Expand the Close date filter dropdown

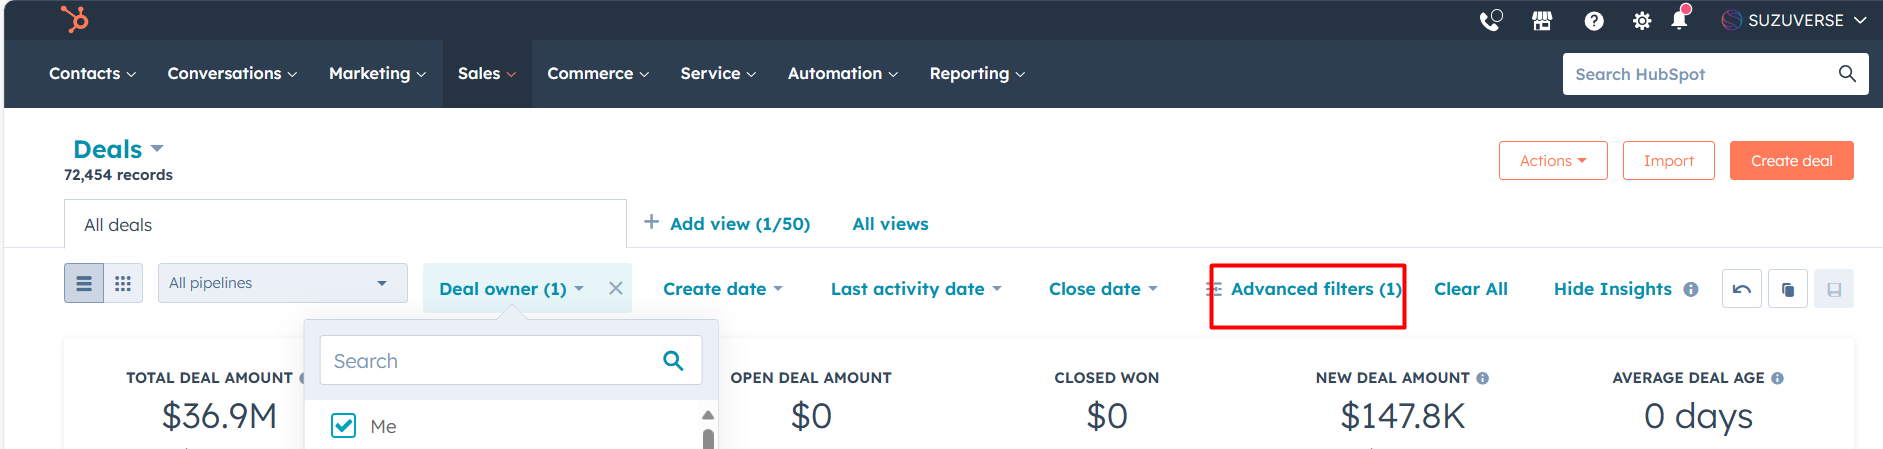(1102, 289)
